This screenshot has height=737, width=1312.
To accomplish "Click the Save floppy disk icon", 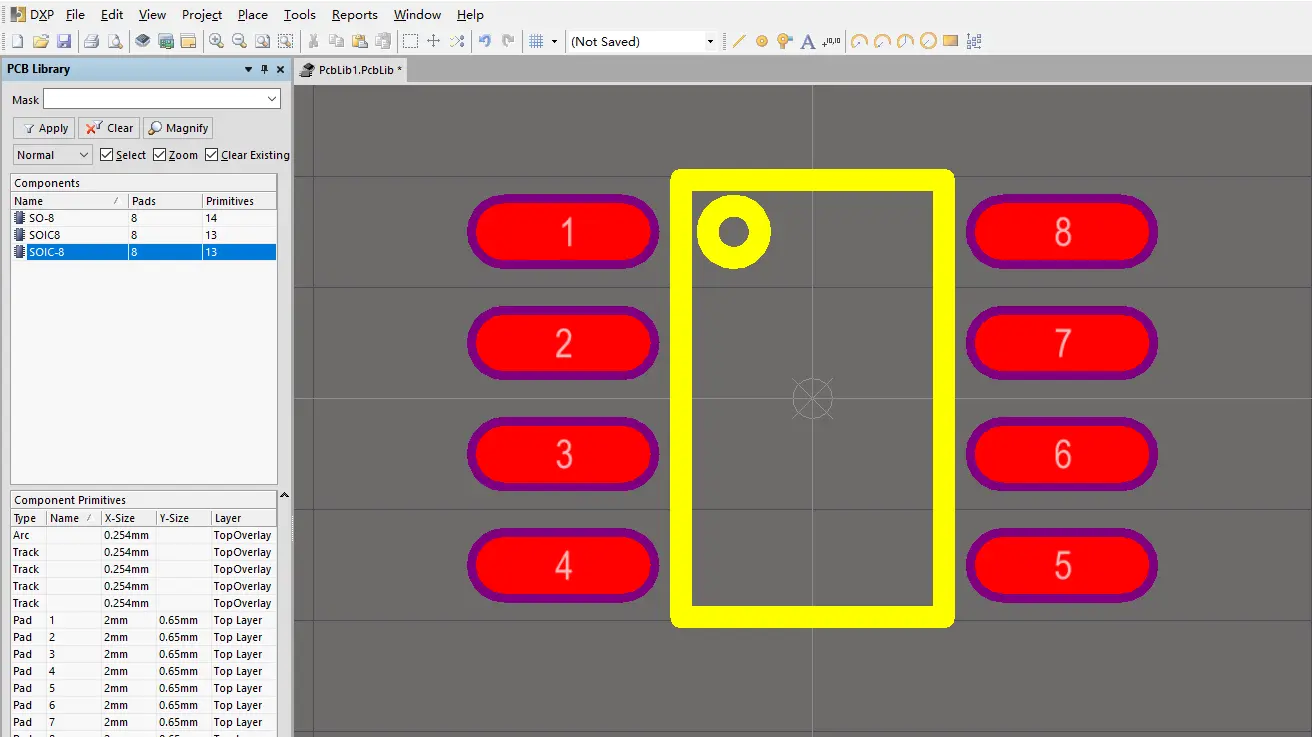I will [x=64, y=41].
